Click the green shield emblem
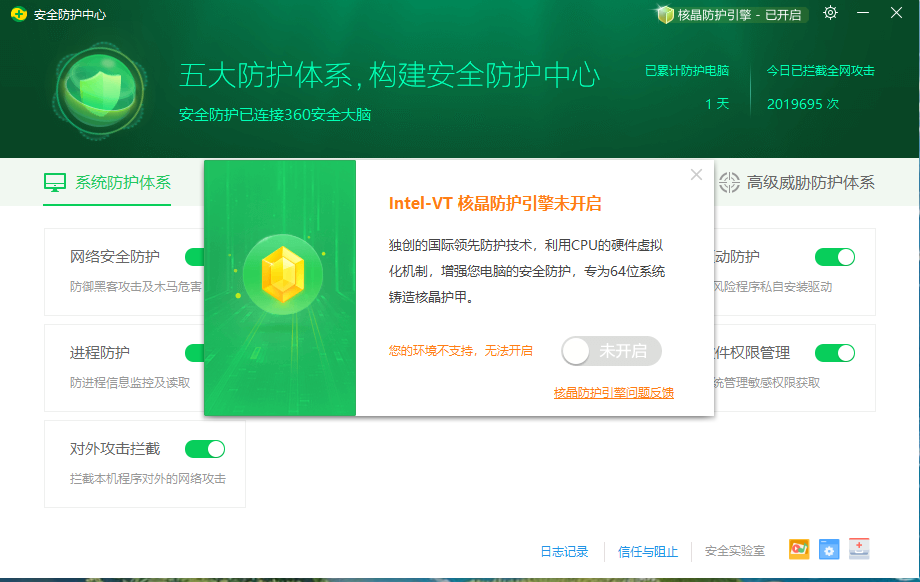Screen dimensions: 920x582 pyautogui.click(x=100, y=91)
